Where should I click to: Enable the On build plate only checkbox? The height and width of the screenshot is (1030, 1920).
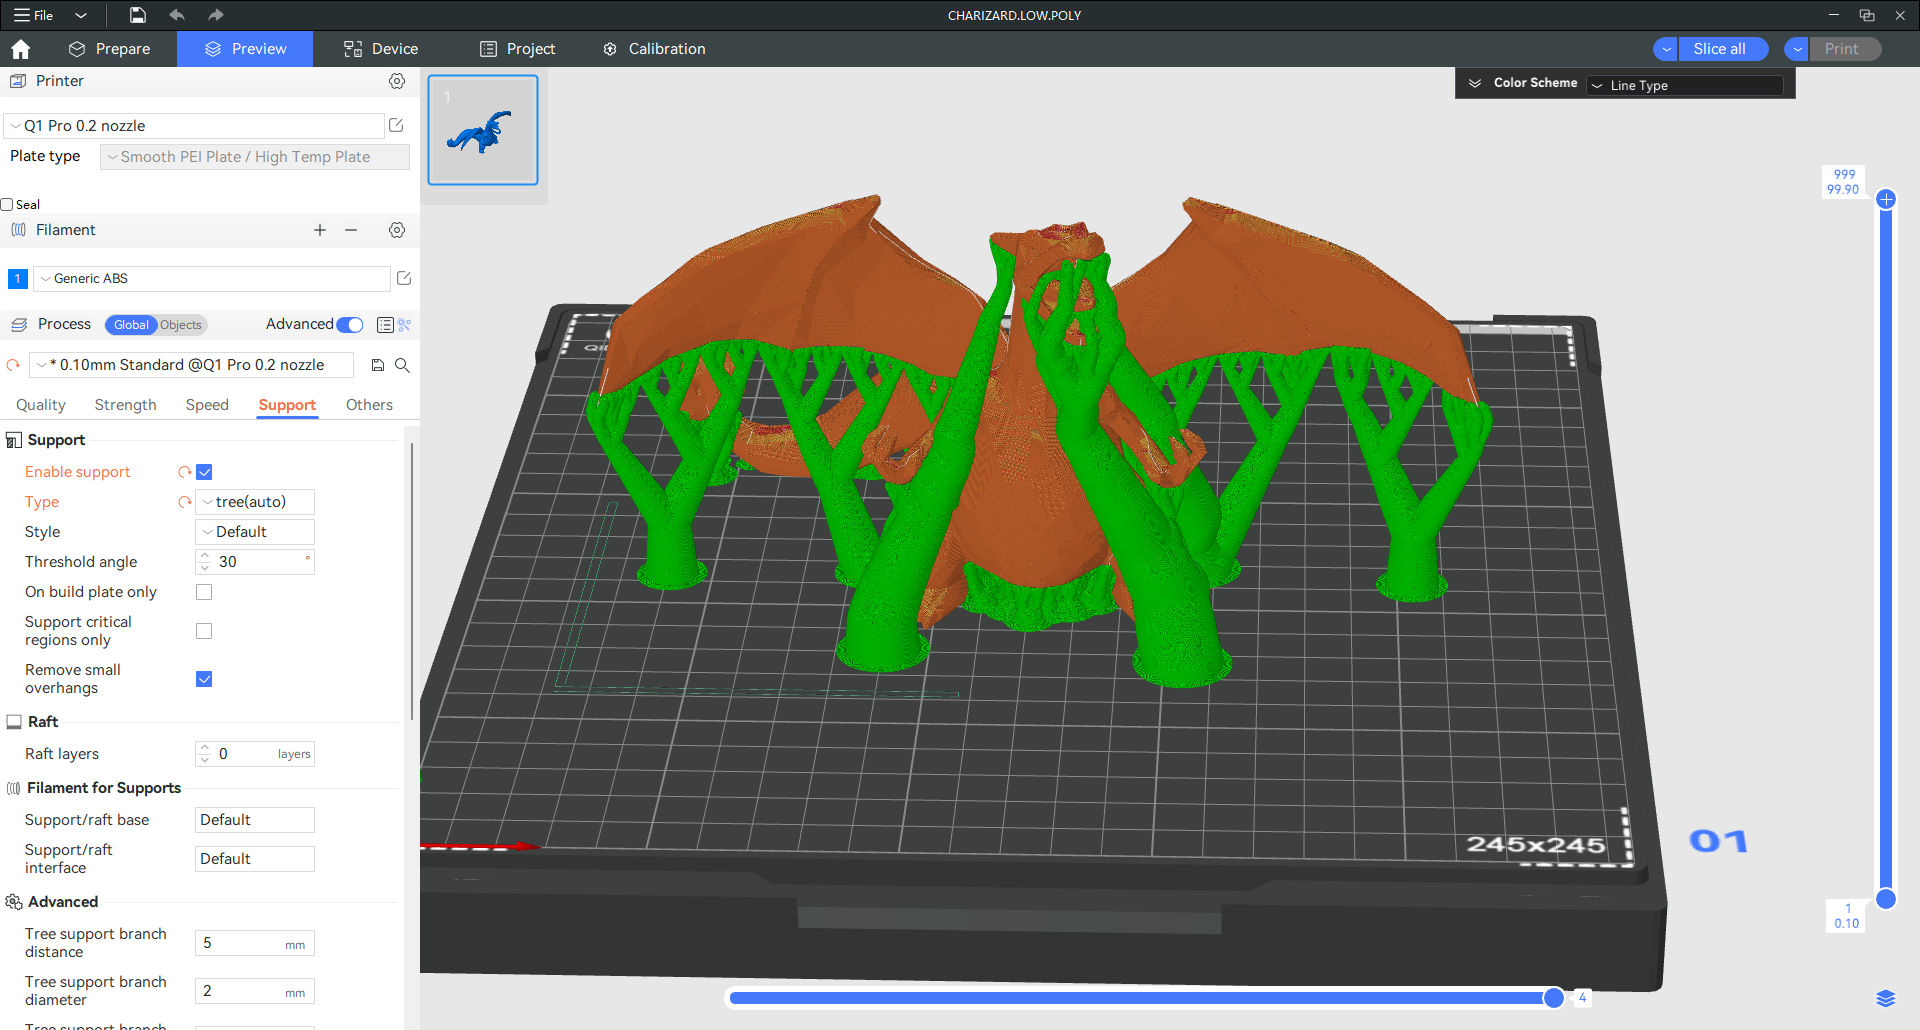tap(204, 592)
